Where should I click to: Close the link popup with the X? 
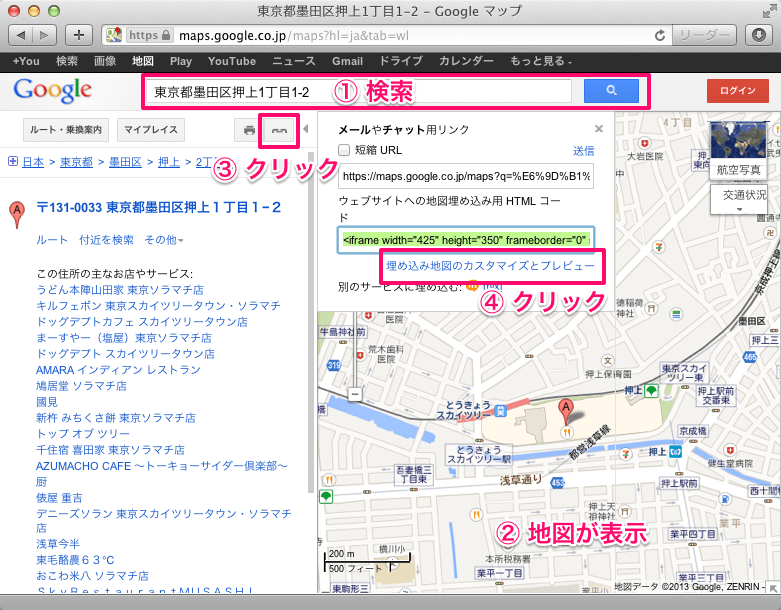pos(599,129)
